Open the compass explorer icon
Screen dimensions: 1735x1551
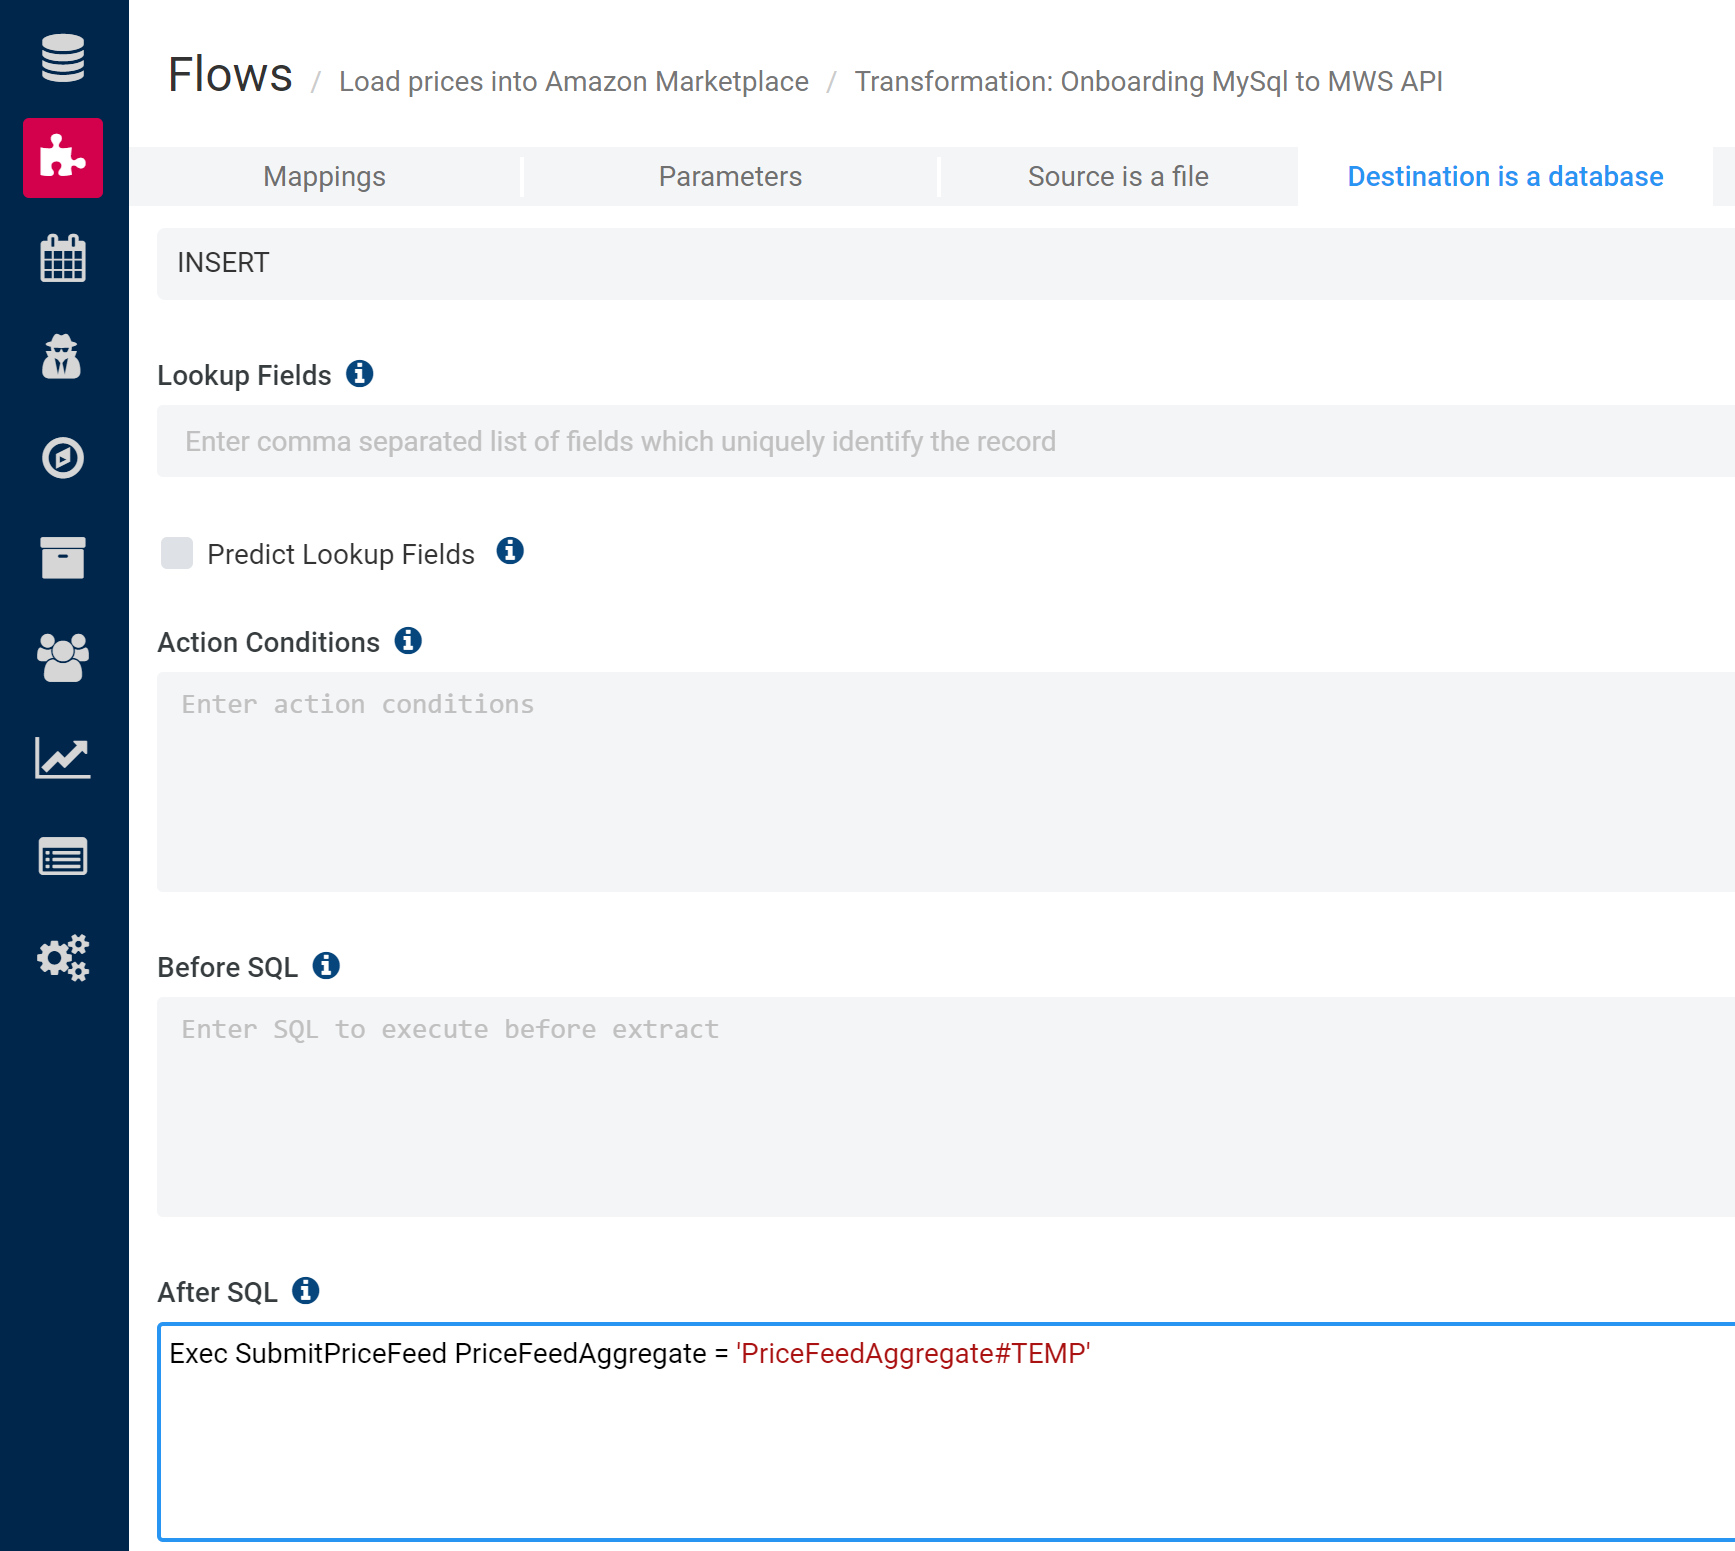(63, 458)
